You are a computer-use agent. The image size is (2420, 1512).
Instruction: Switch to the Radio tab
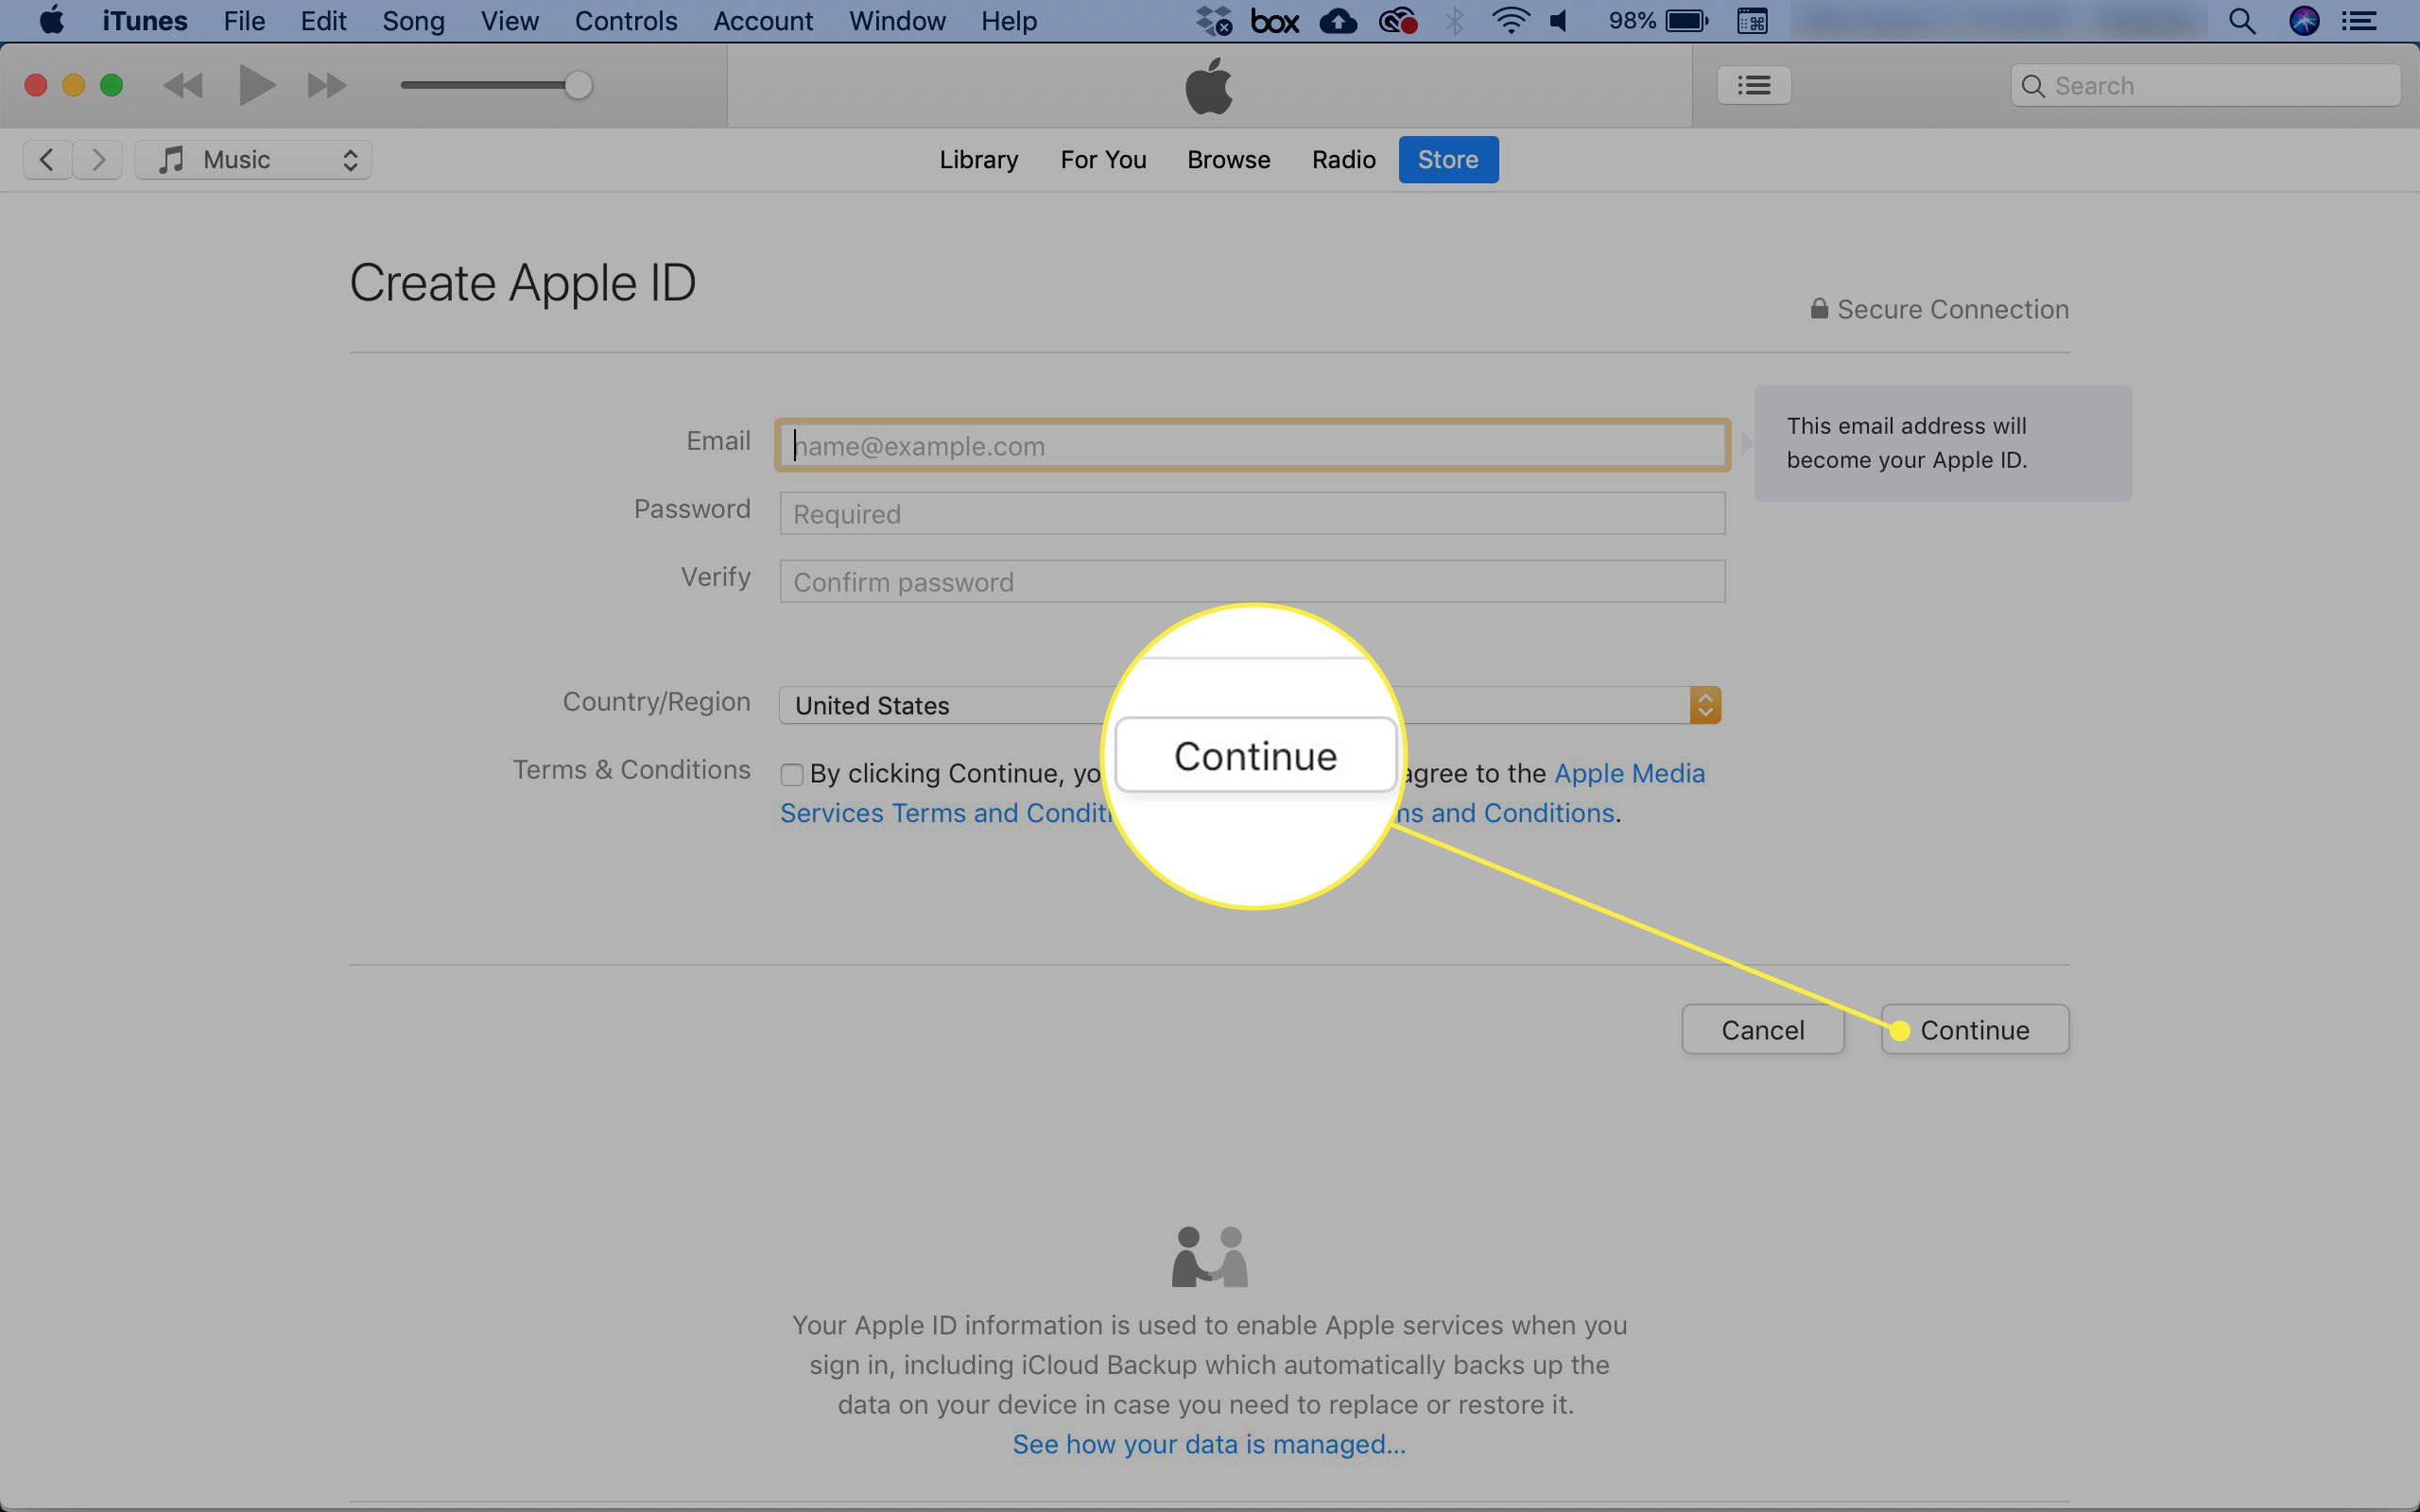click(x=1343, y=160)
